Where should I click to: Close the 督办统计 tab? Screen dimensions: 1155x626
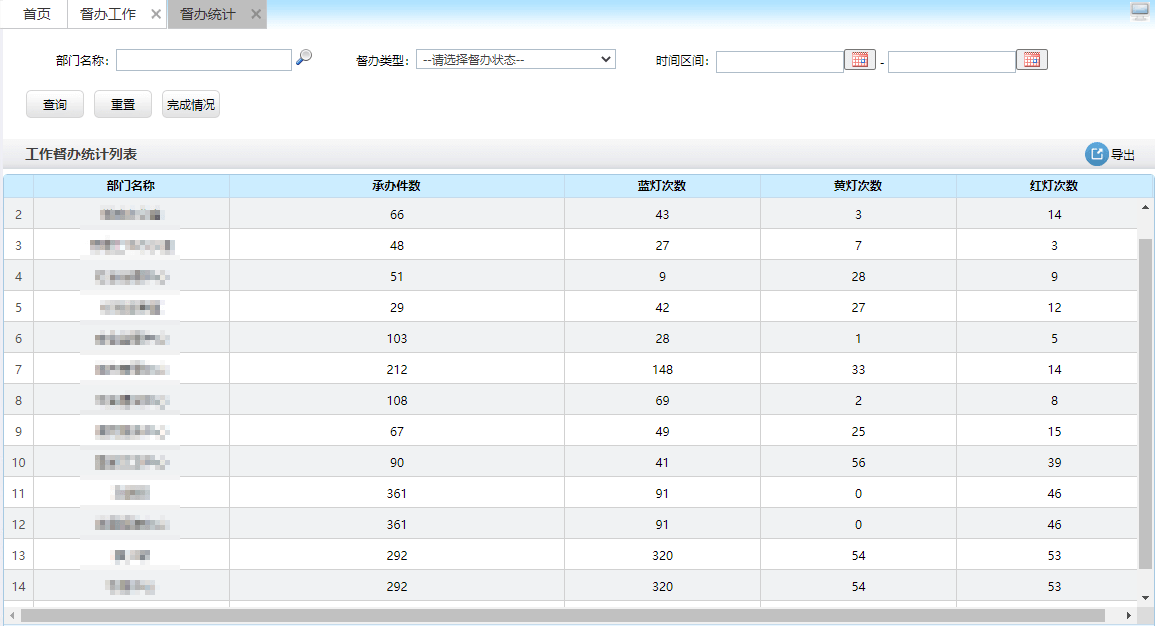(x=256, y=14)
